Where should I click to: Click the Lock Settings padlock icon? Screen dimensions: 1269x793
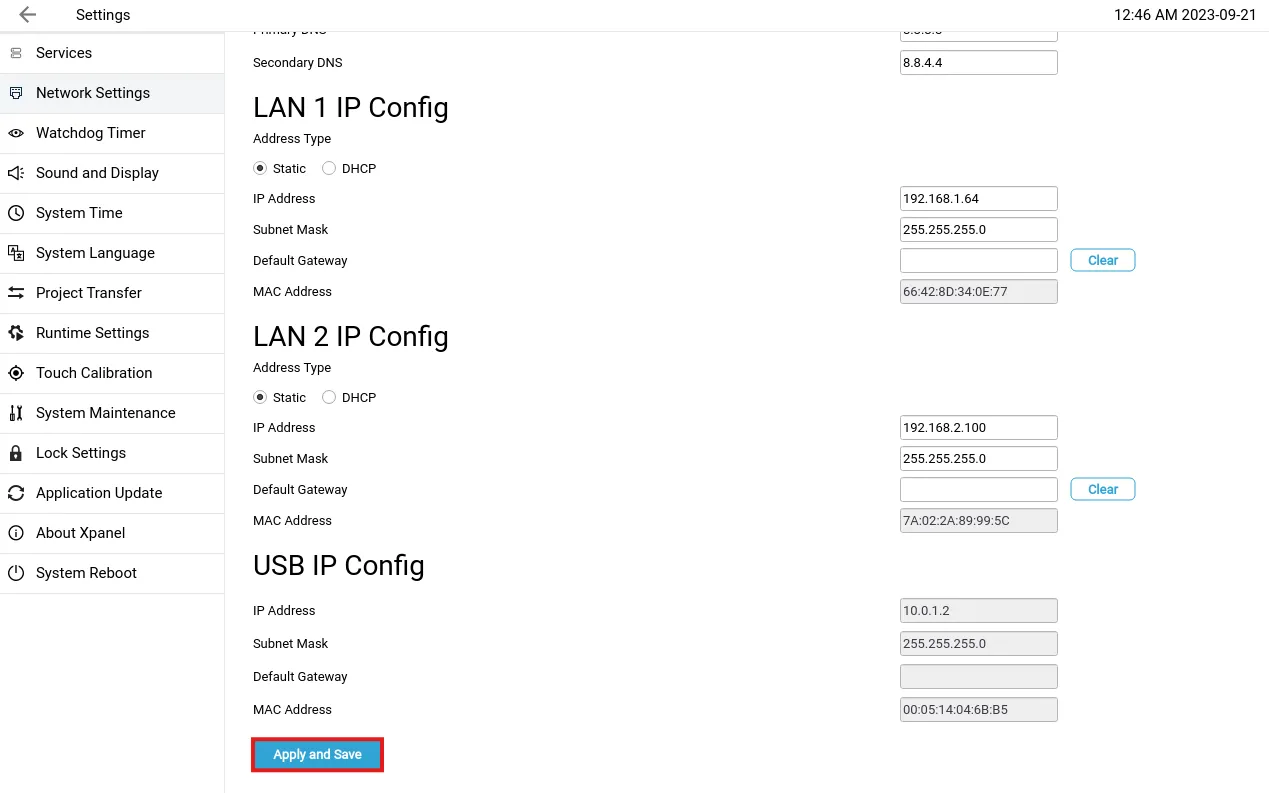pos(16,453)
